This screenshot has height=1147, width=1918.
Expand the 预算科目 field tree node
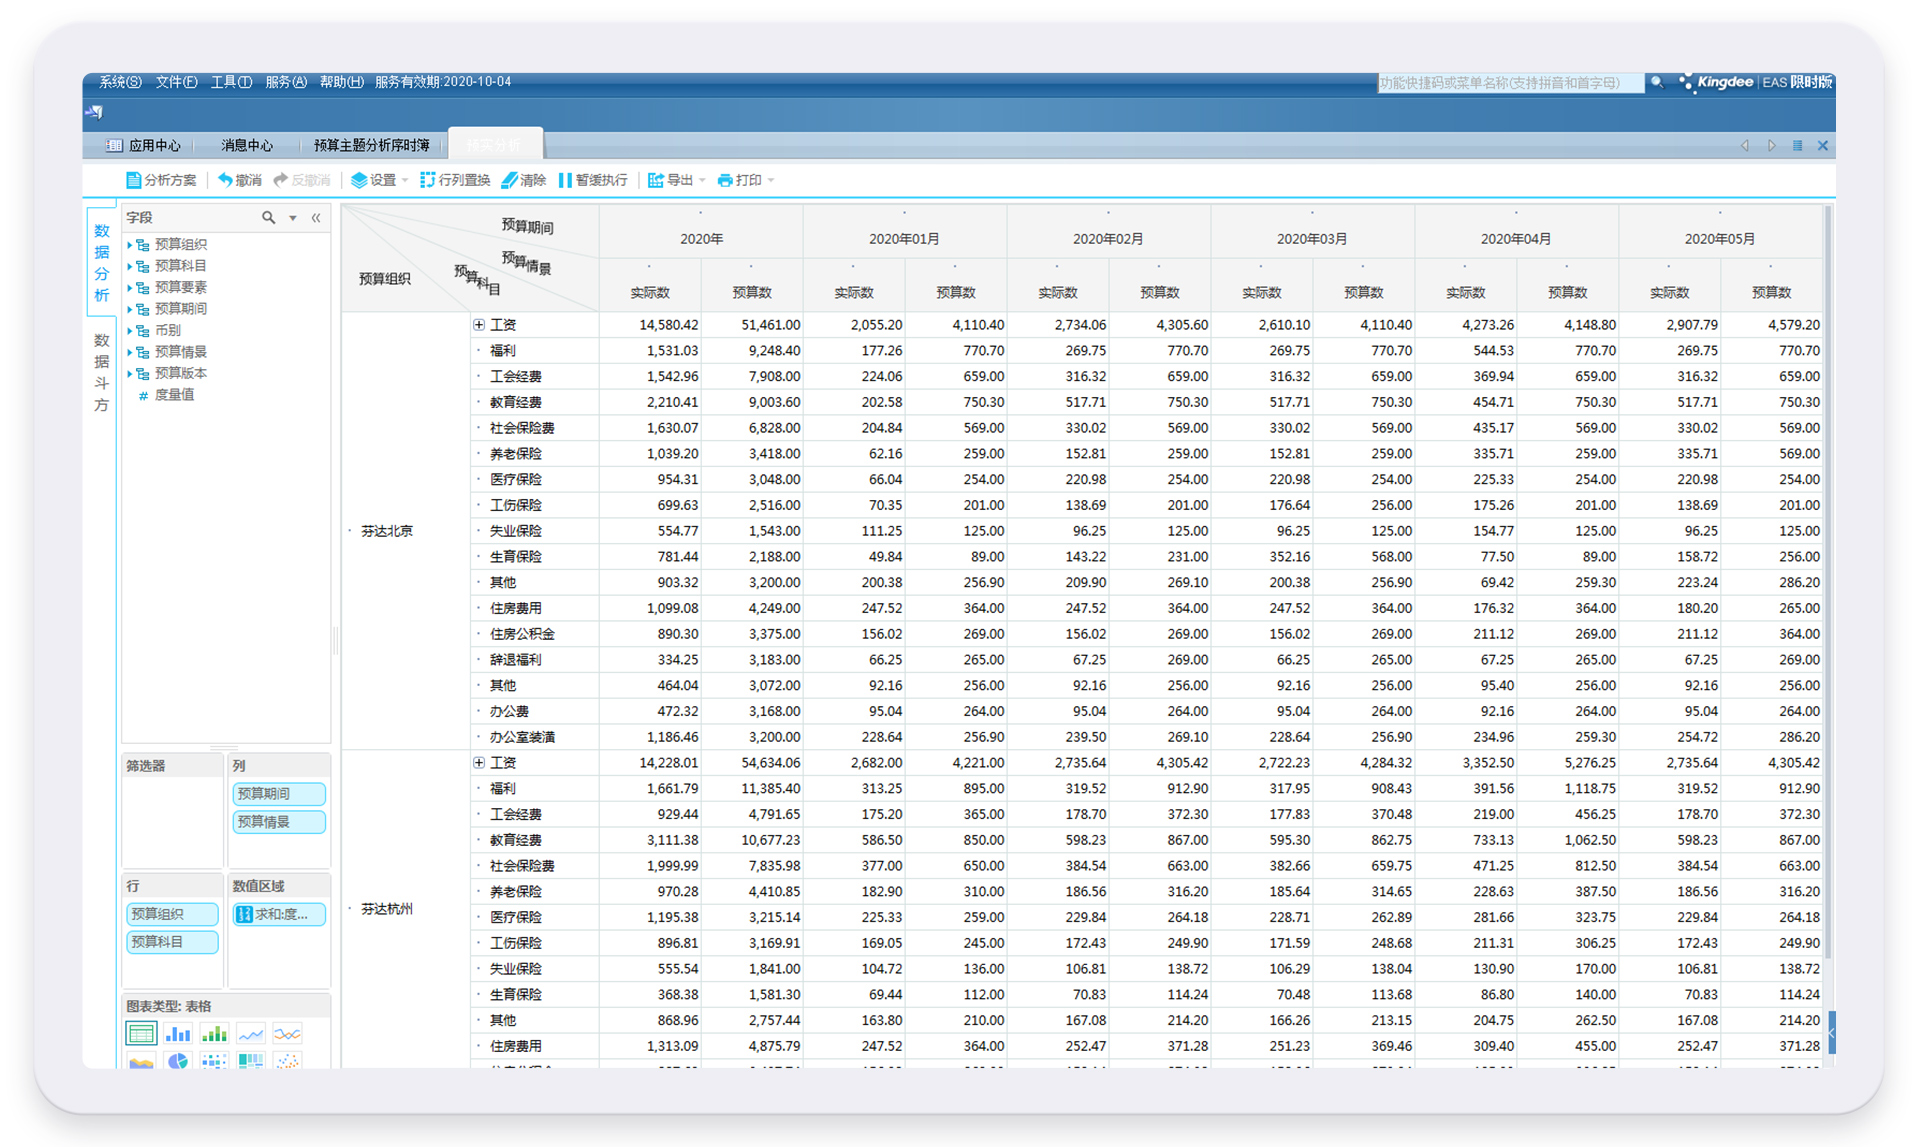click(x=130, y=266)
